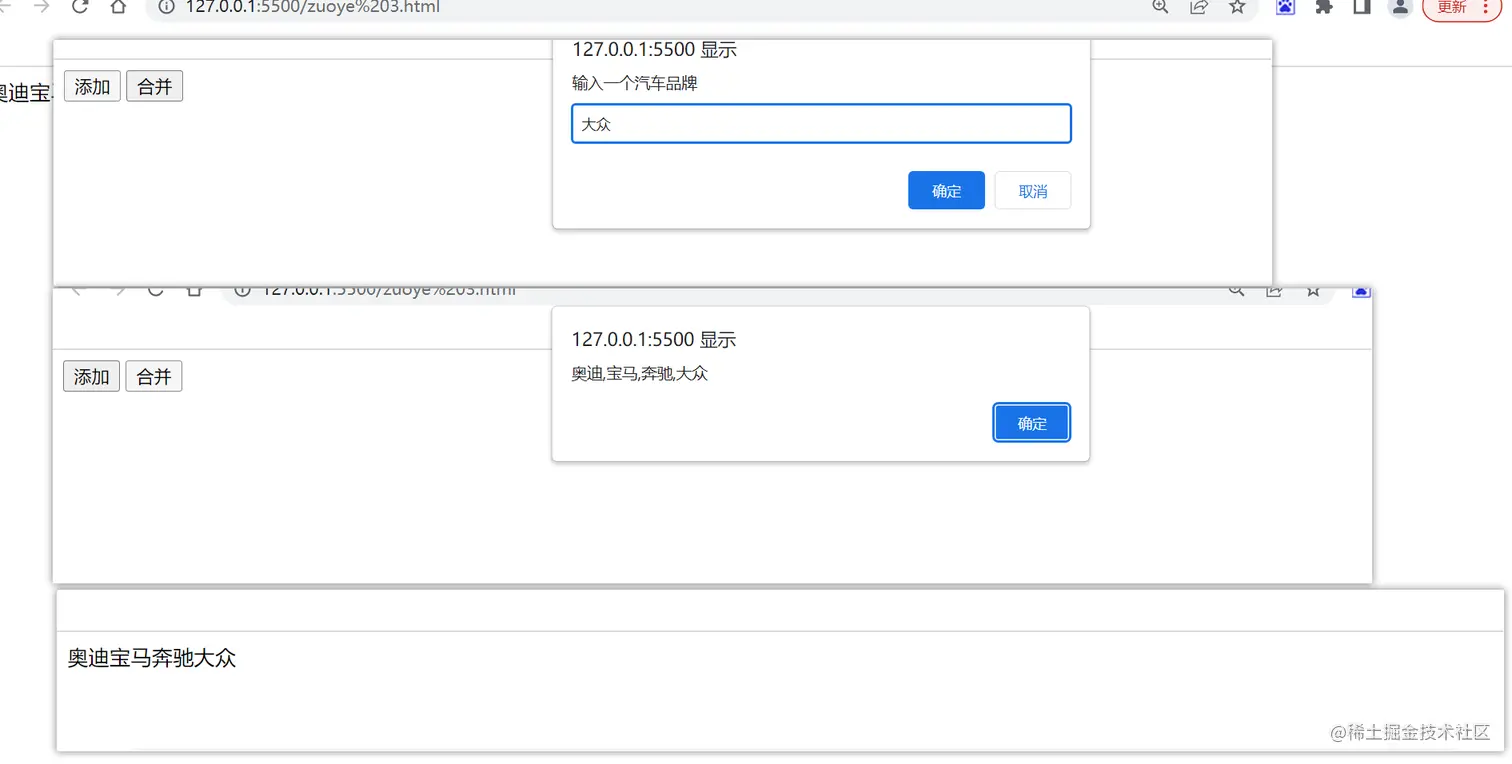Confirm the car brand prompt with 确定
The image size is (1512, 764).
coord(946,191)
